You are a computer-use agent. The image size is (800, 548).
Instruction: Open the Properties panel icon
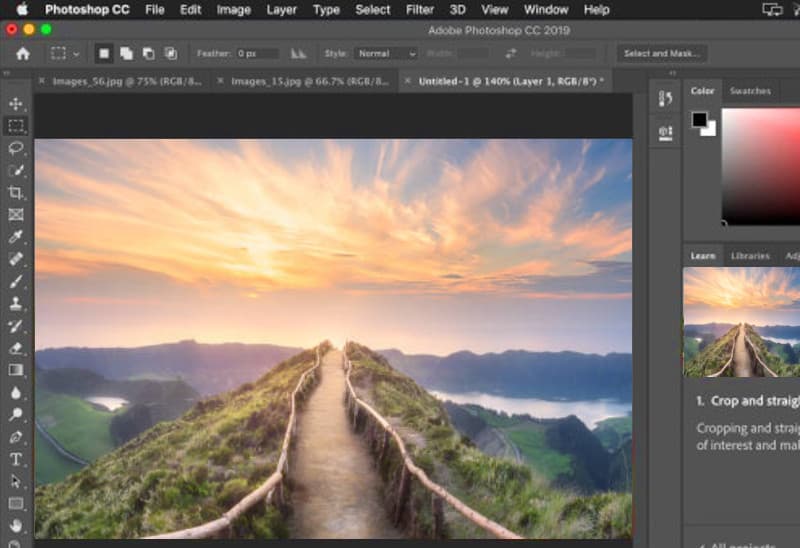[665, 133]
